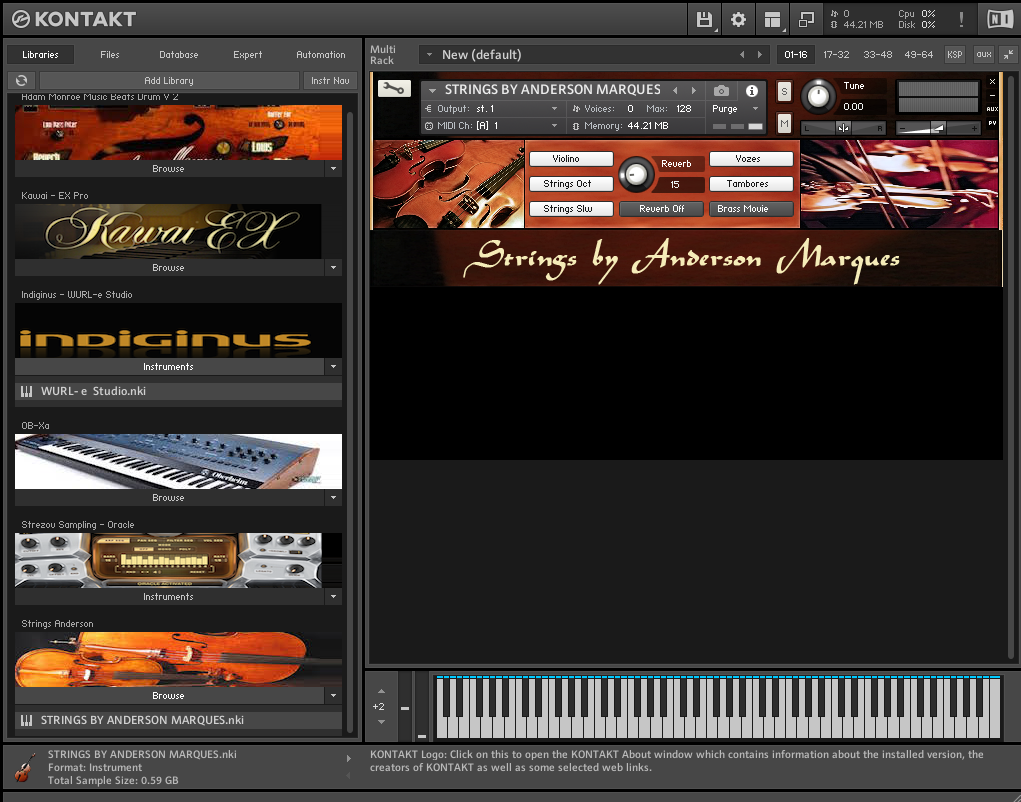Screen dimensions: 1021x802
Task: Toggle the Violino sound button
Action: pyautogui.click(x=571, y=159)
